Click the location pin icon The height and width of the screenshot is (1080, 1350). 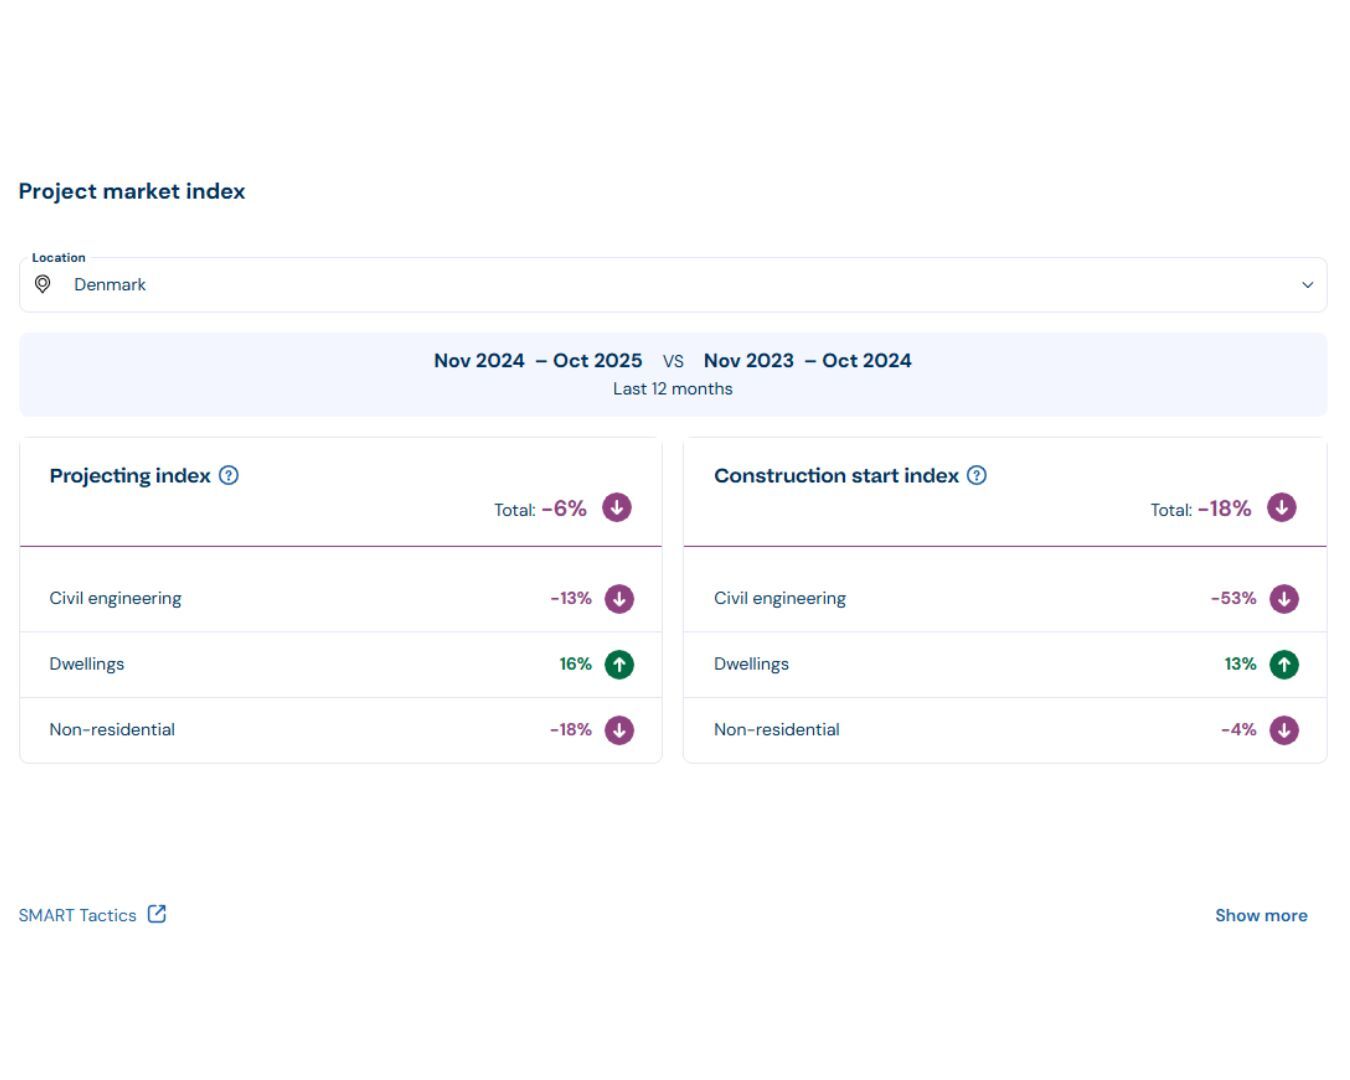[43, 285]
